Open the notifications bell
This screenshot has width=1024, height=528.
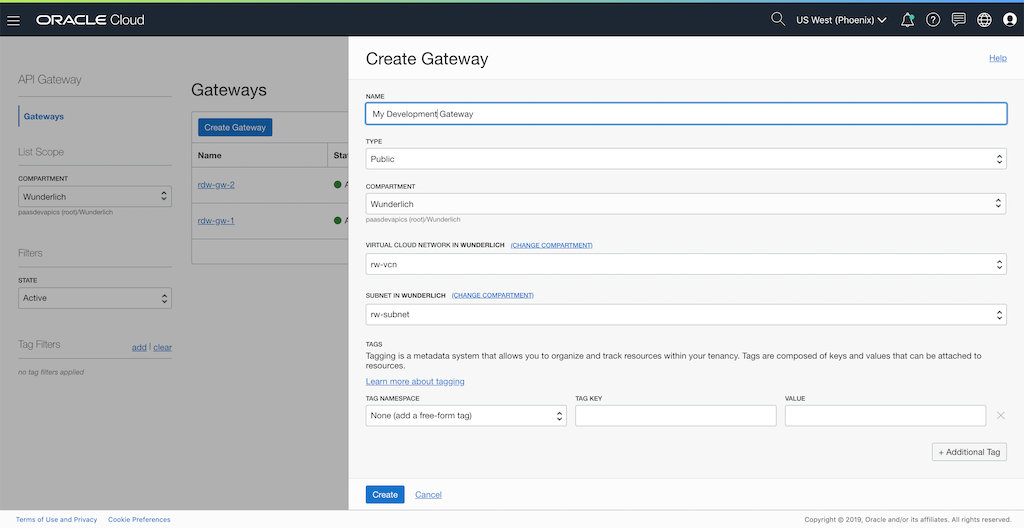(907, 20)
